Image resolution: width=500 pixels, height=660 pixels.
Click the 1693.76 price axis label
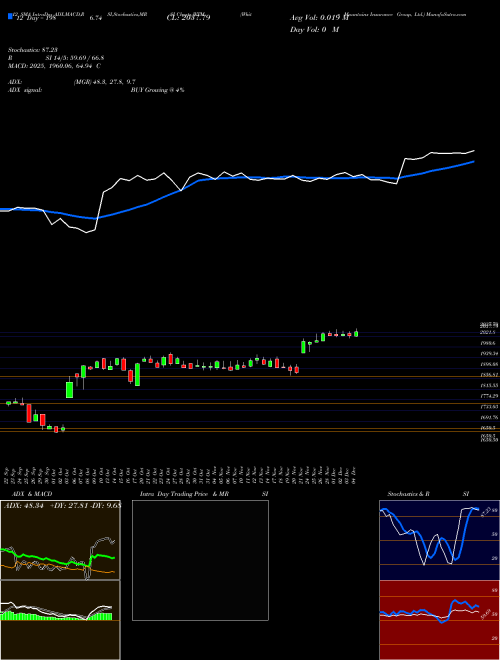(x=489, y=417)
